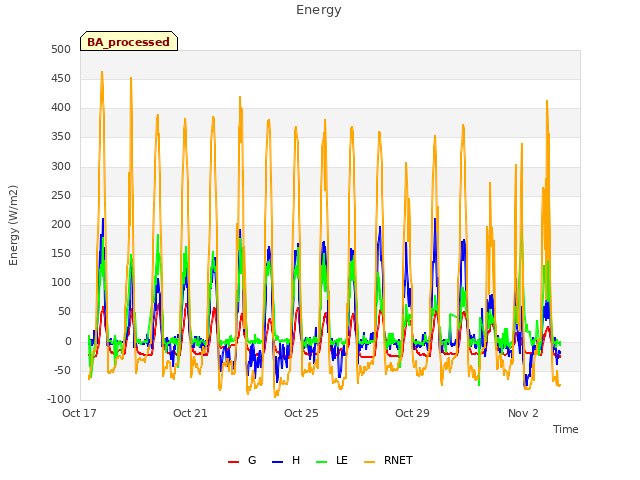Click the 200 y-axis tick label
Screen dimensions: 640x480
pos(61,224)
